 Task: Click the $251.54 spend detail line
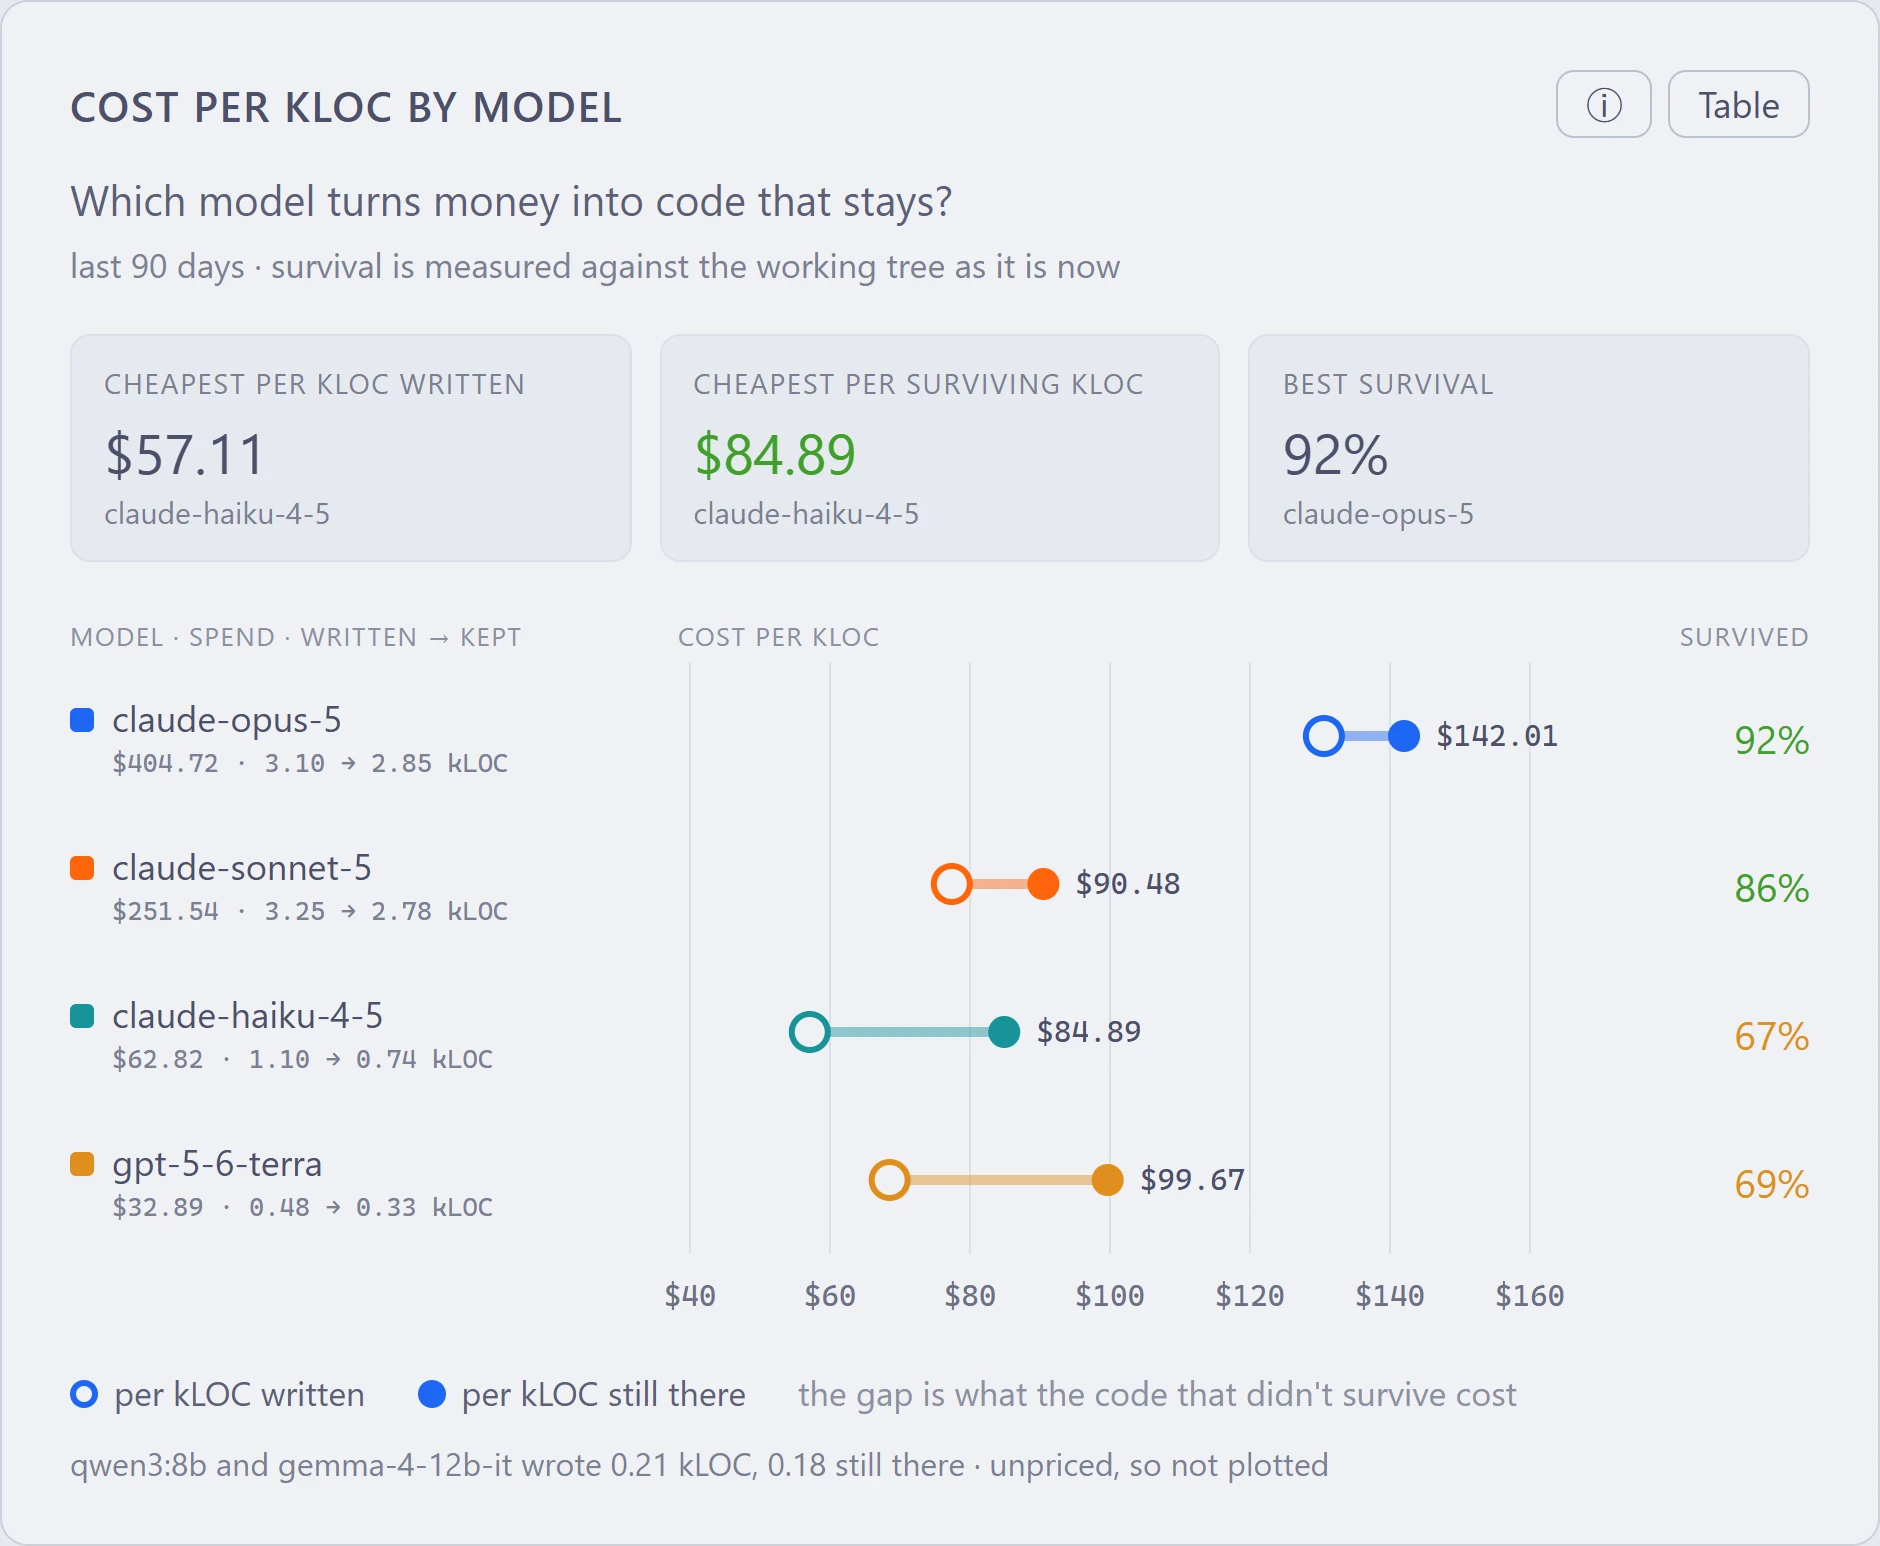(310, 912)
